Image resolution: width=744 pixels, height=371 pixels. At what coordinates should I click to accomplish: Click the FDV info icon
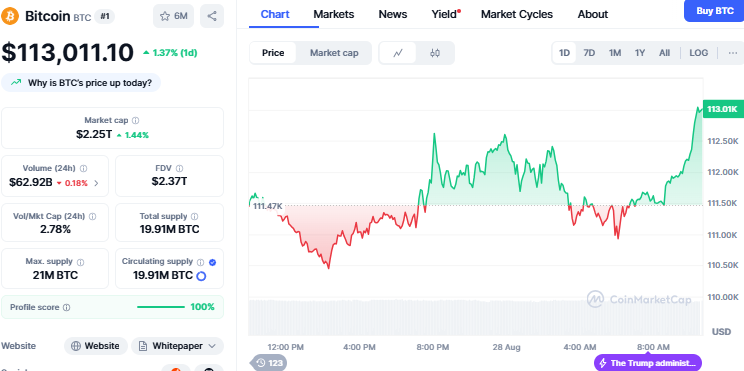click(x=179, y=168)
